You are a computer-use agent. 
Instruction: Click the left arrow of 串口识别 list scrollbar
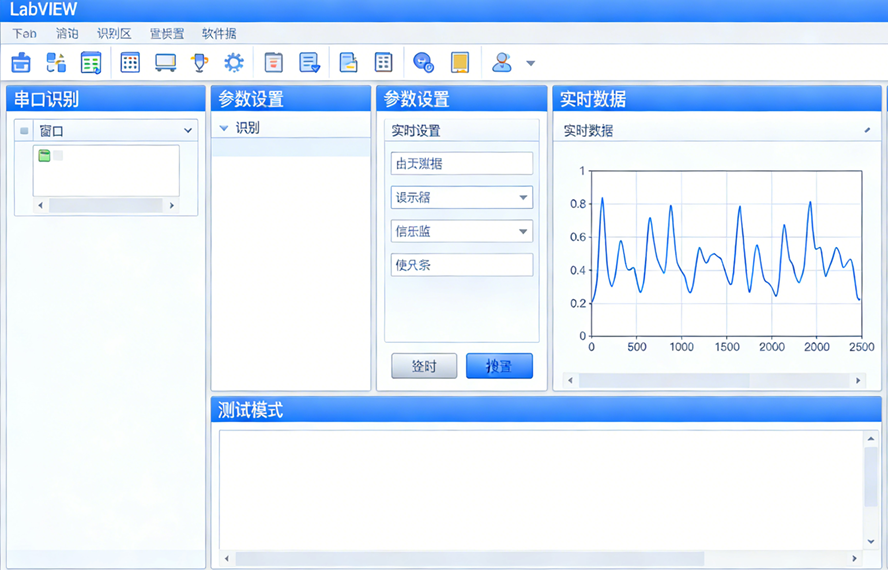[40, 205]
